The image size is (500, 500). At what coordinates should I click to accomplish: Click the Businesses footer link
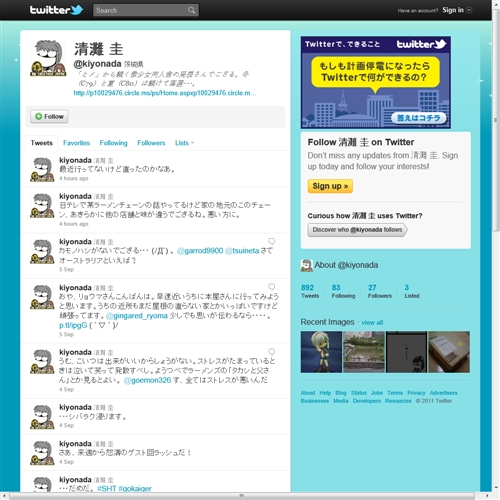coord(315,401)
